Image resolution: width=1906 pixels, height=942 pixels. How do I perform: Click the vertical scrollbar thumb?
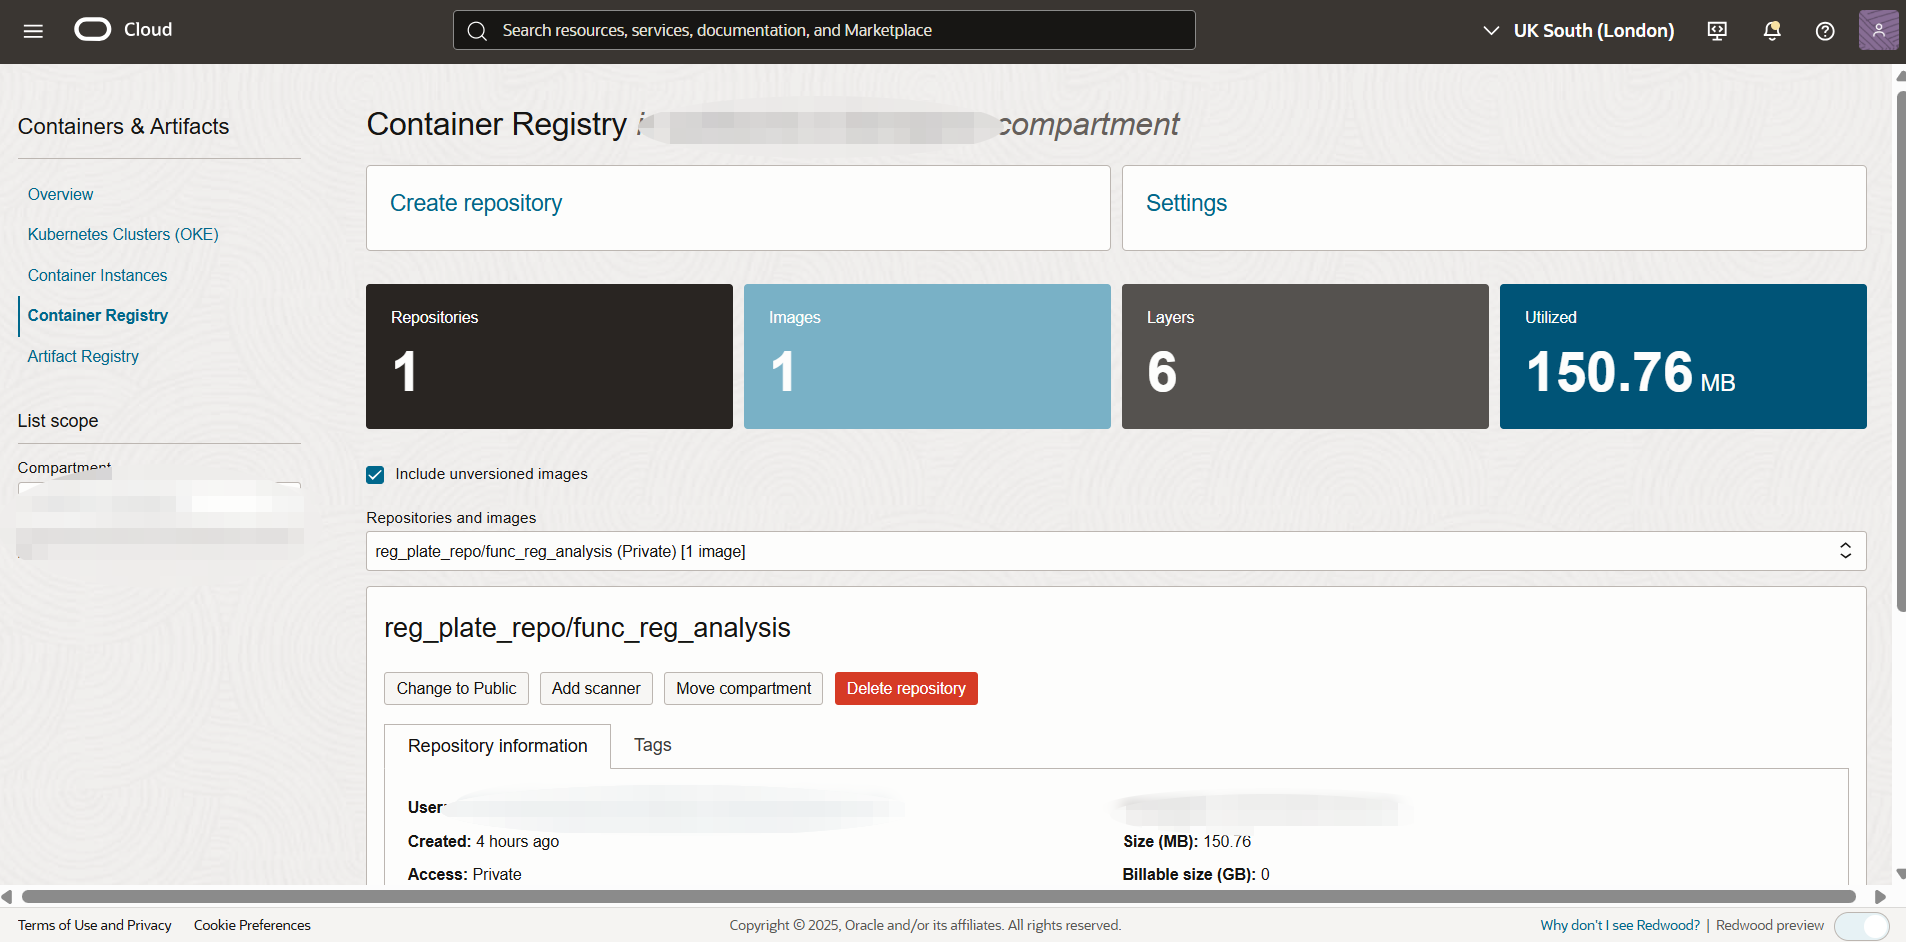(1901, 350)
